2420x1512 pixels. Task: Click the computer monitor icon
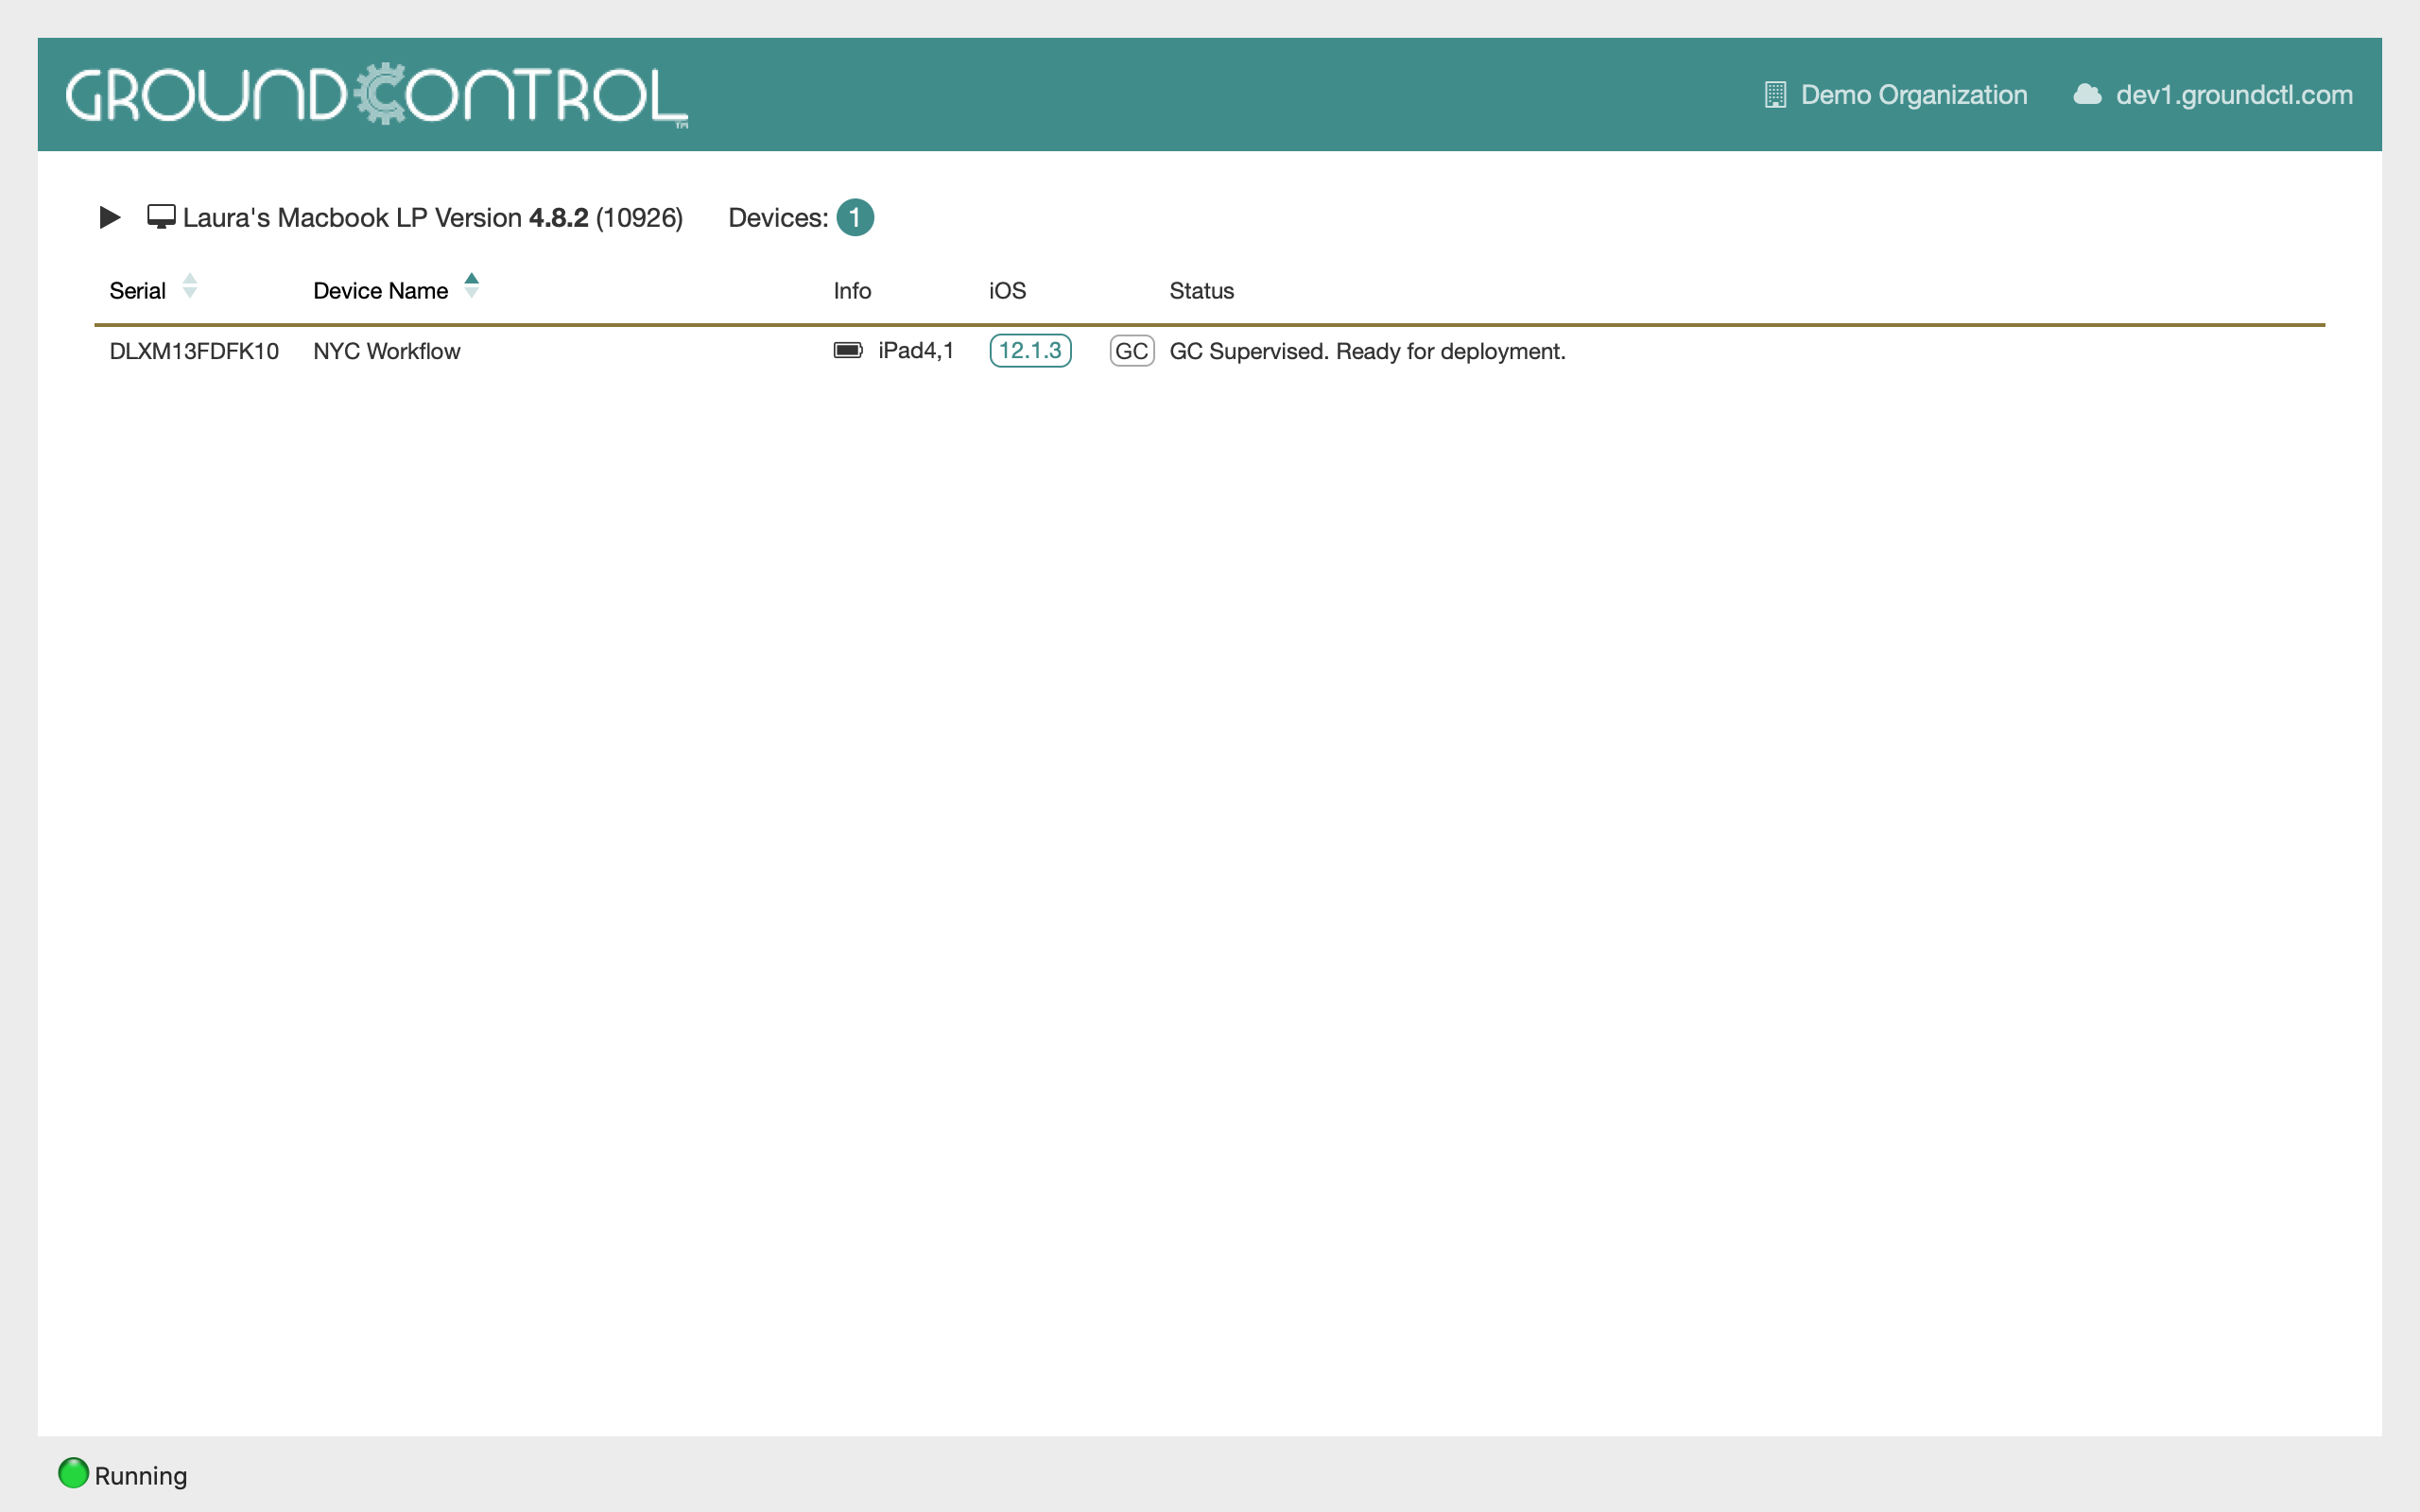point(161,217)
